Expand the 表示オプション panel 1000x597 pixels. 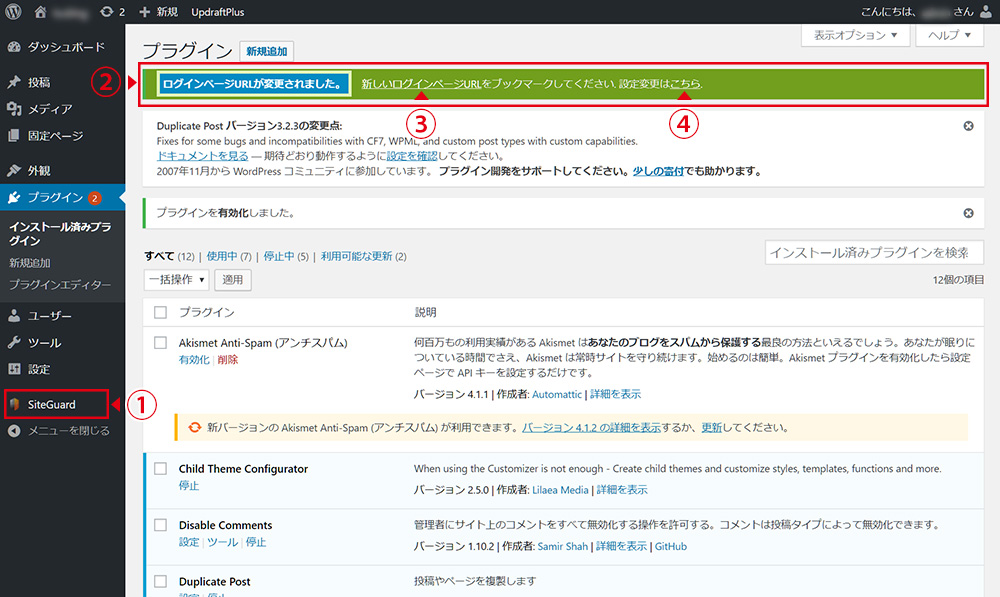pyautogui.click(x=855, y=35)
